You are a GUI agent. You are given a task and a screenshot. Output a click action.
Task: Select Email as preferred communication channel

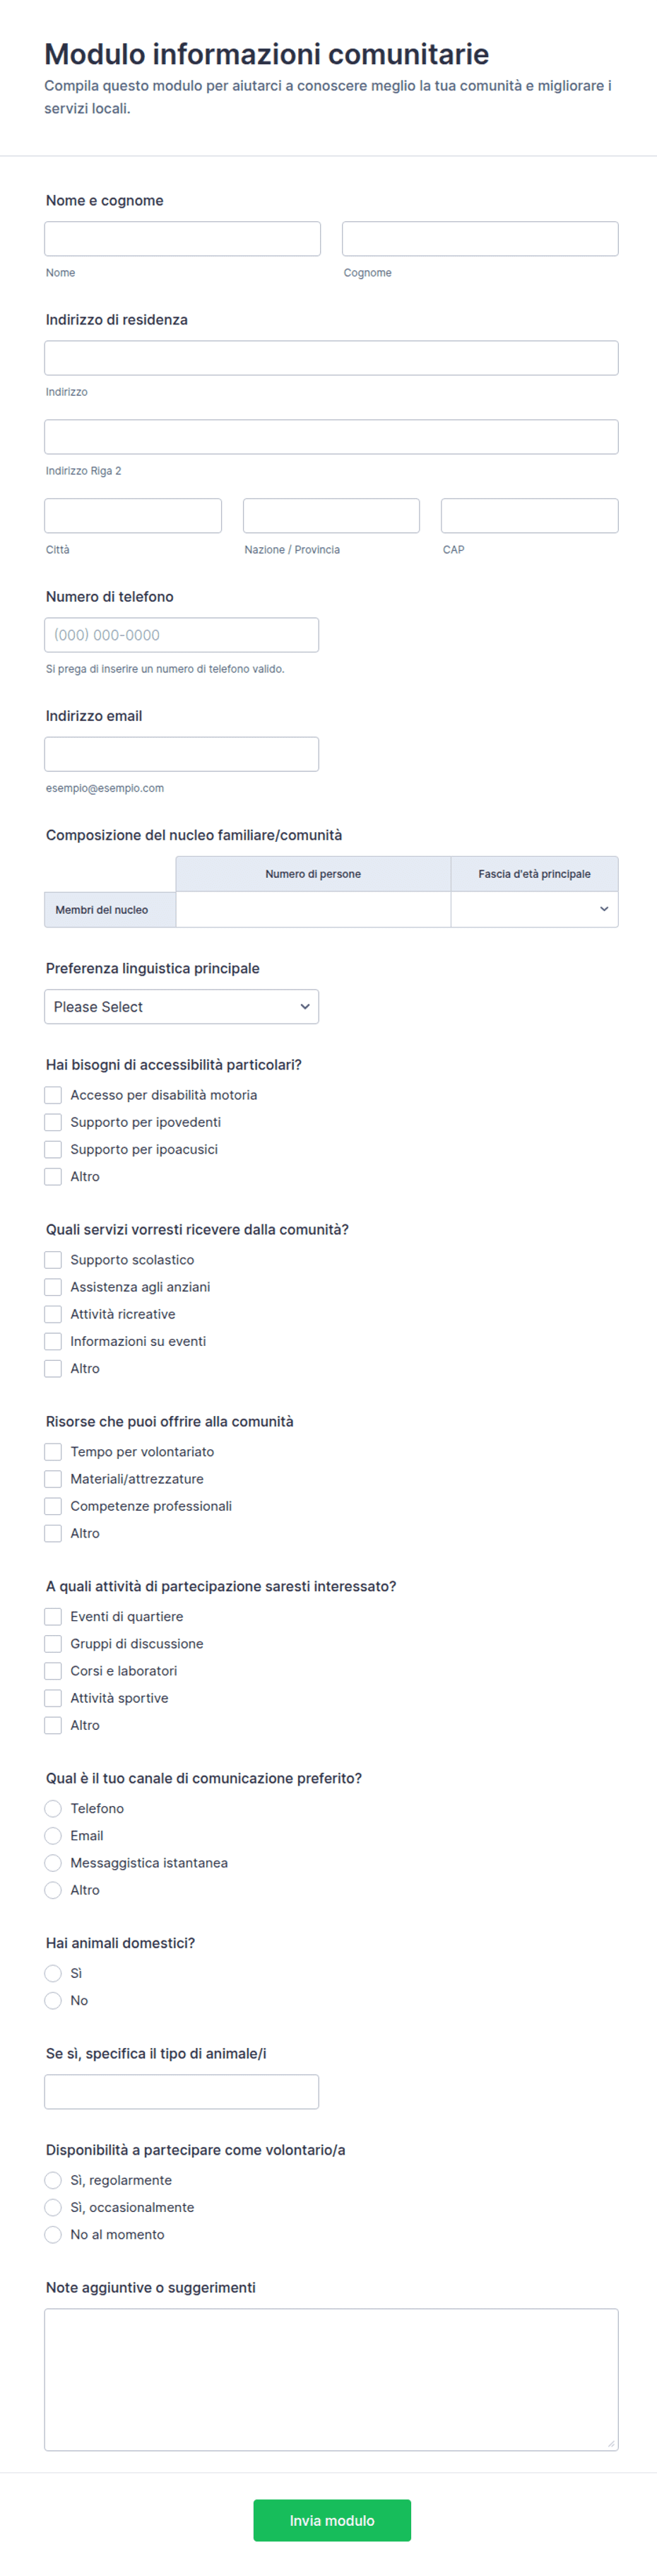pos(53,1836)
